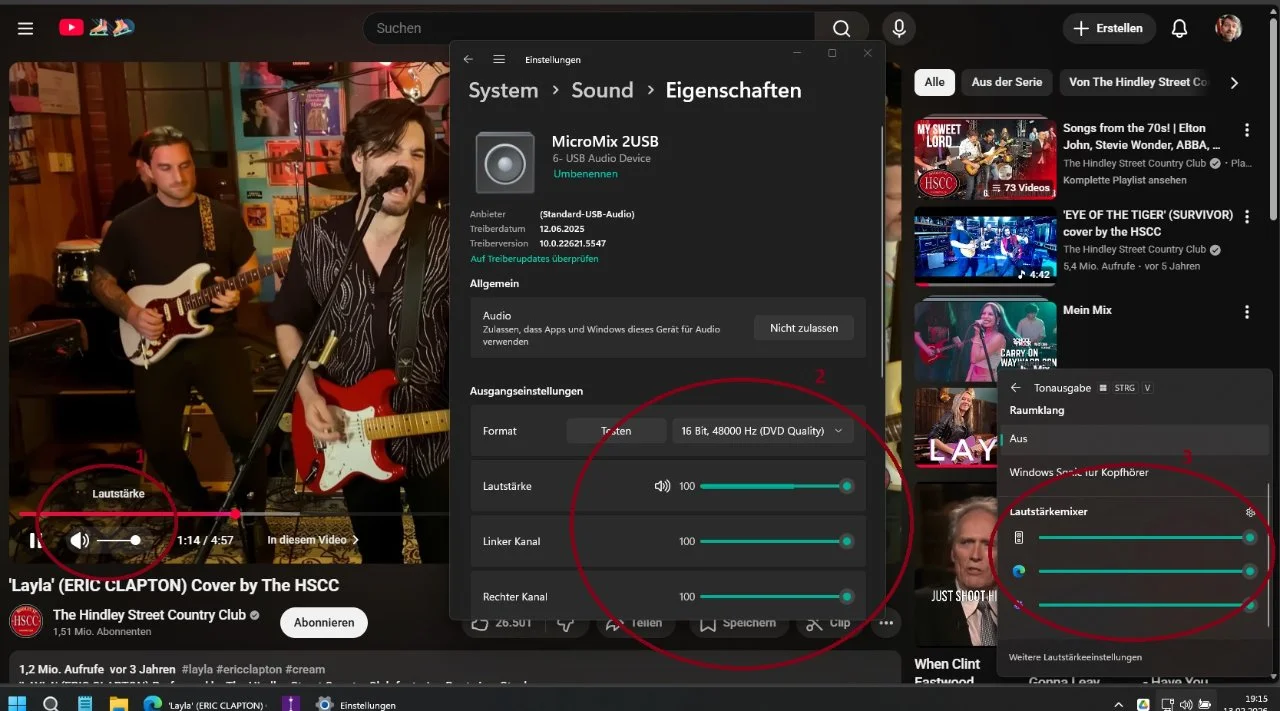The image size is (1280, 711).
Task: Click the search magnifier button on YouTube
Action: (x=841, y=29)
